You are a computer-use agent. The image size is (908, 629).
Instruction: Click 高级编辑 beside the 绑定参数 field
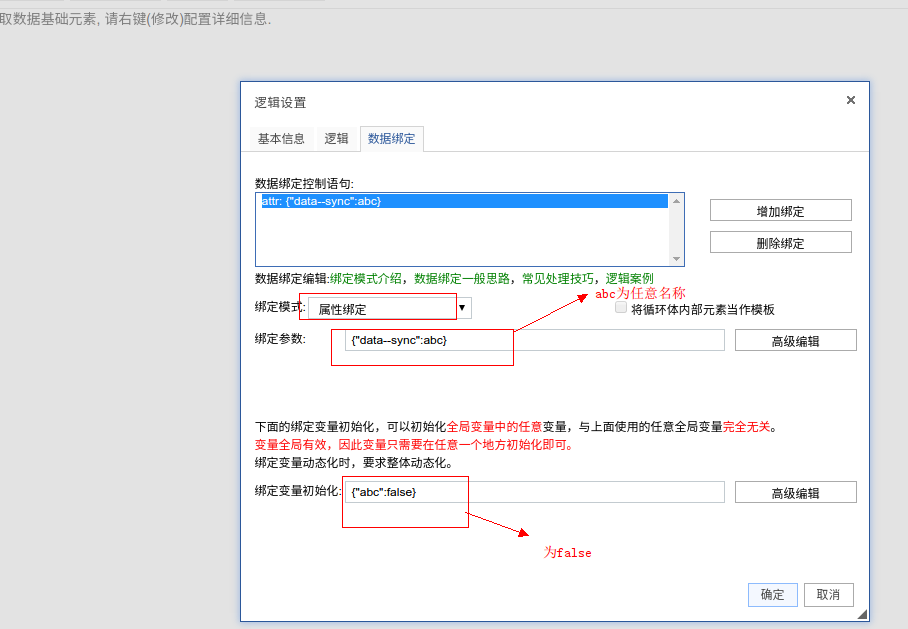coord(795,341)
